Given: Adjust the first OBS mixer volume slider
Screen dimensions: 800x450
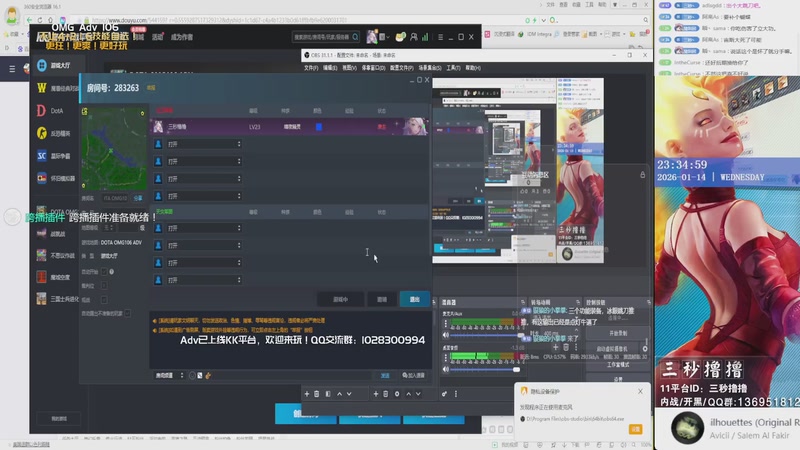Looking at the screenshot, I should tap(486, 335).
